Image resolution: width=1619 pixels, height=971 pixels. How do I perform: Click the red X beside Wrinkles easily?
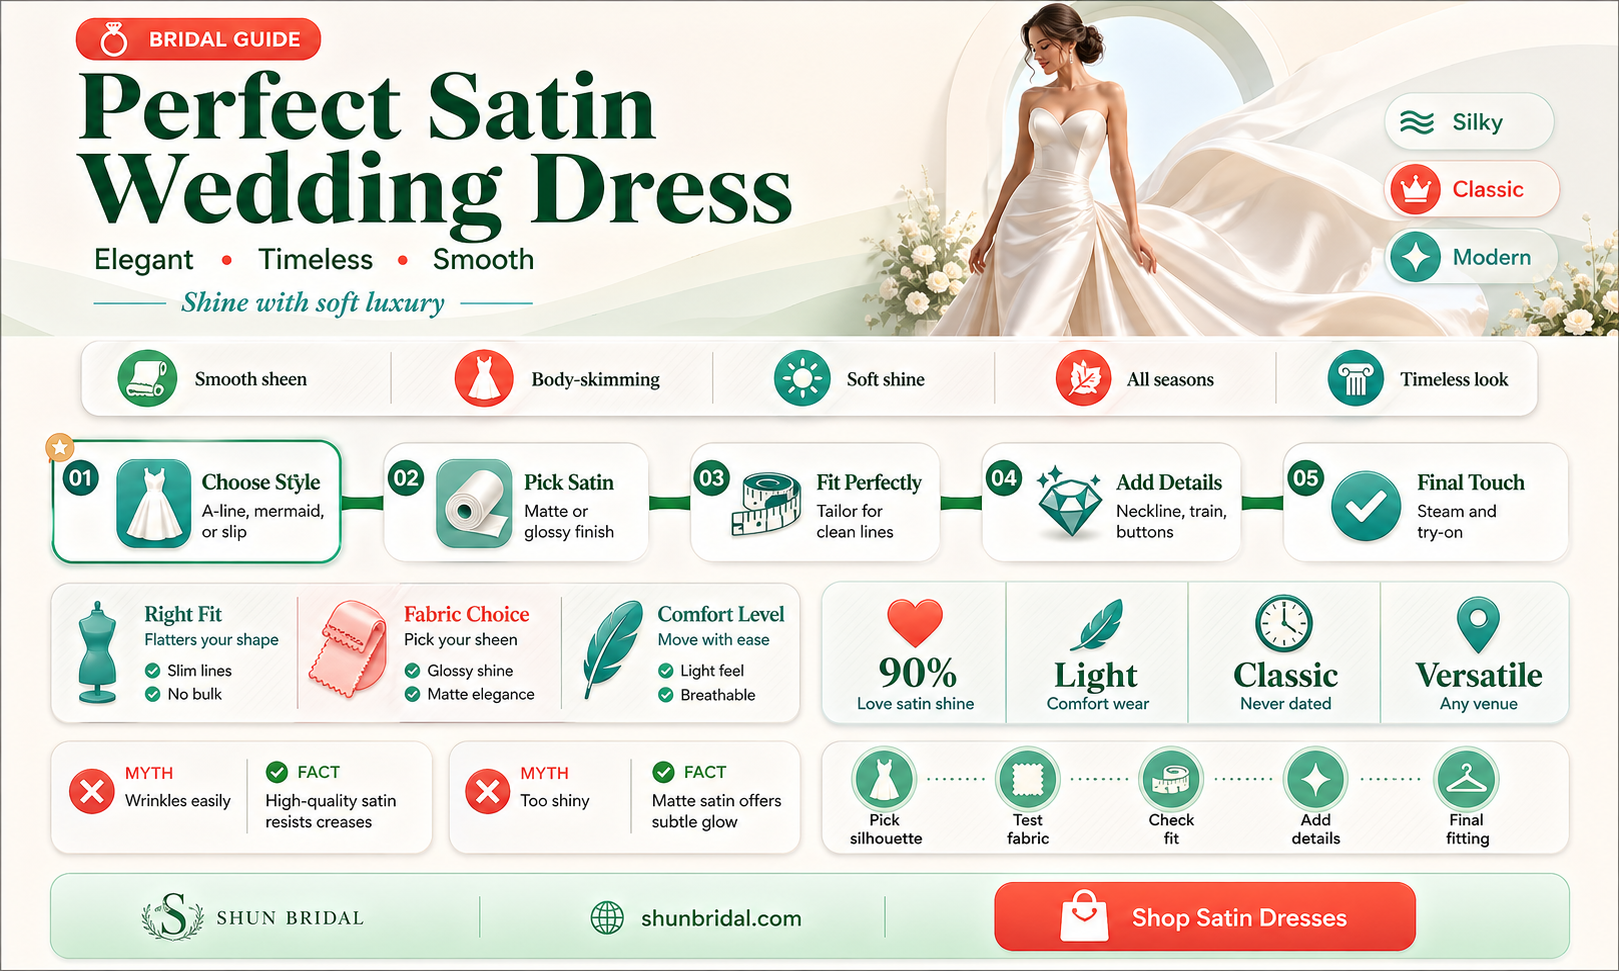point(91,792)
